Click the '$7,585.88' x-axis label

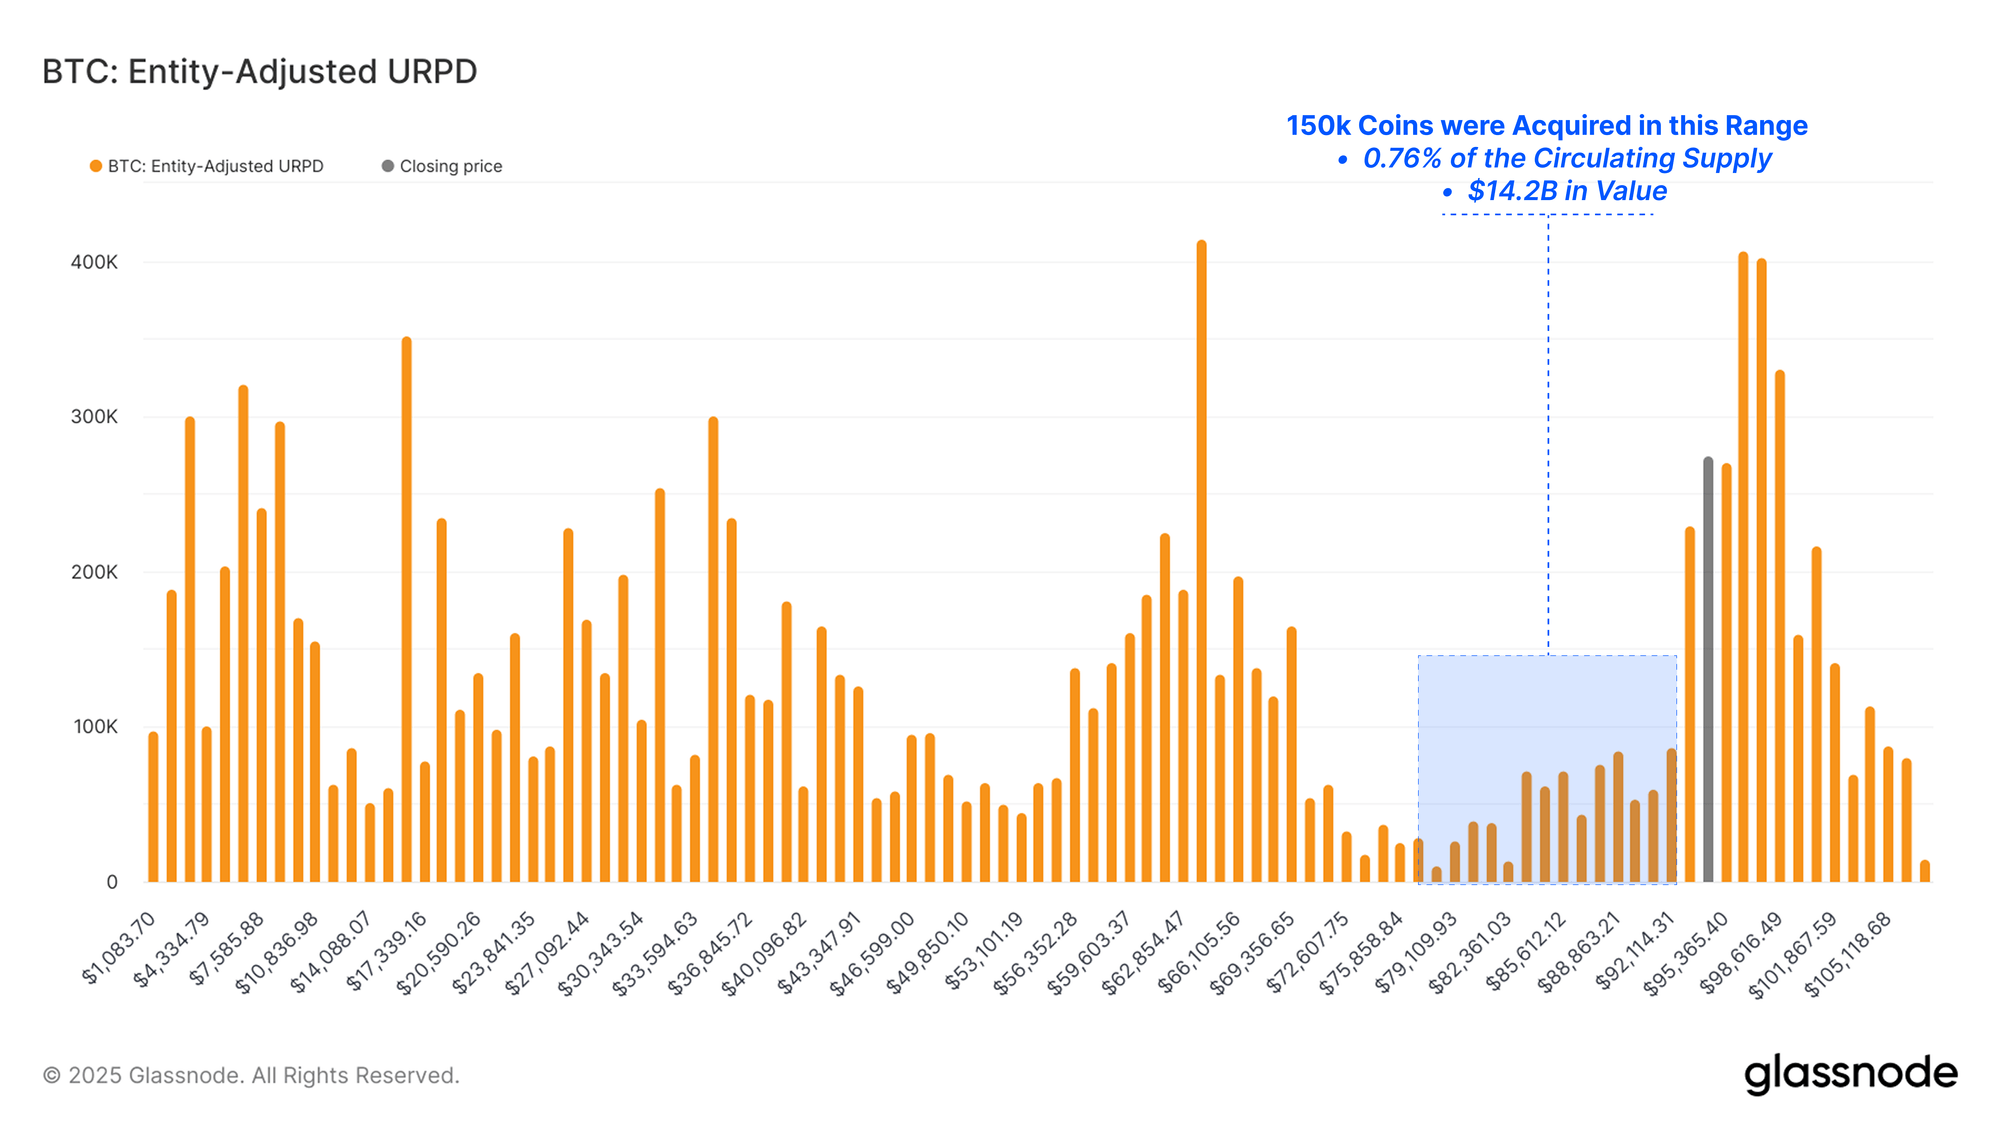227,948
